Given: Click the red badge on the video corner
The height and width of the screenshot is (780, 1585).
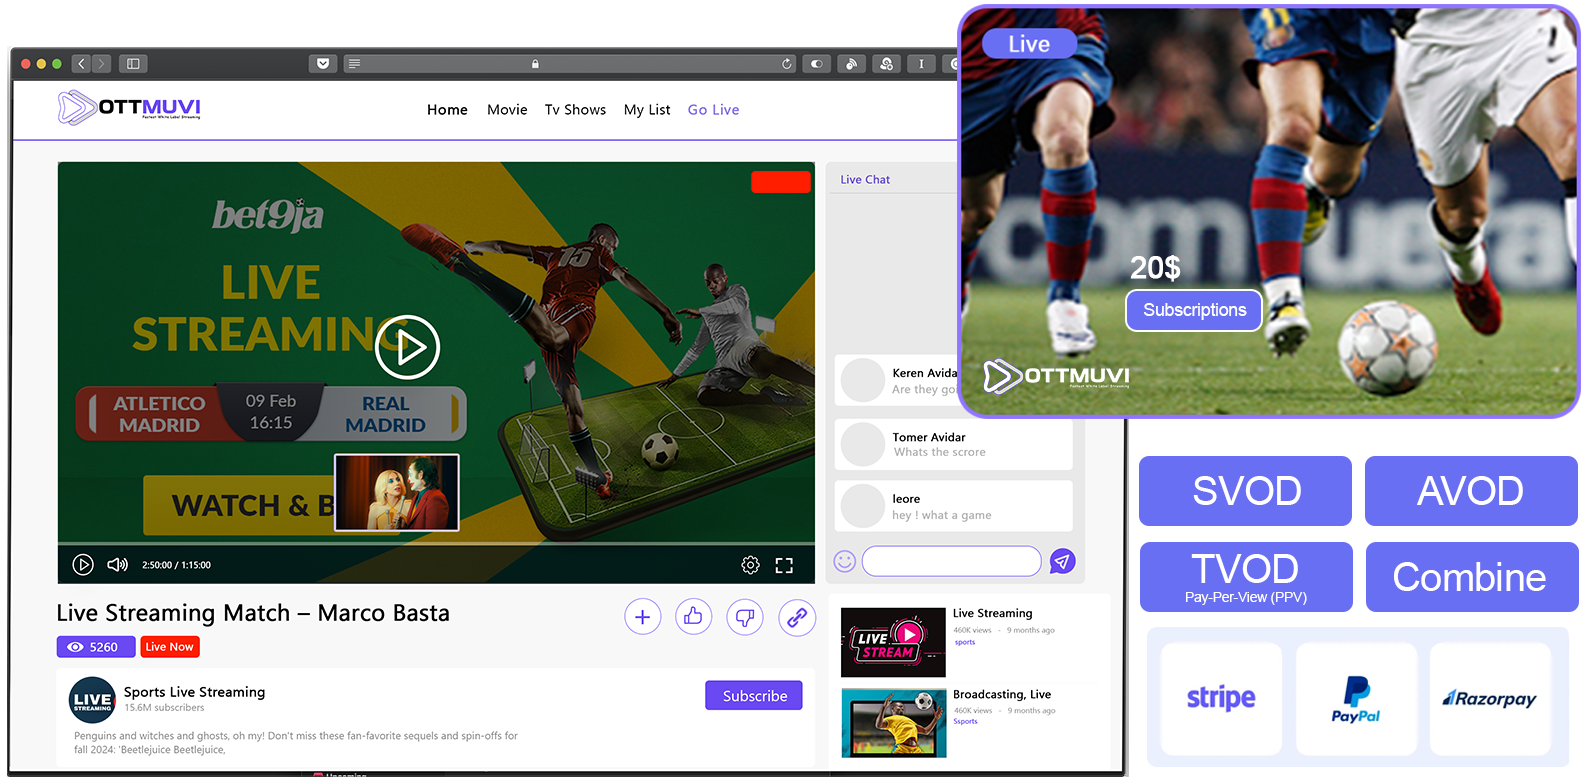Looking at the screenshot, I should (781, 182).
